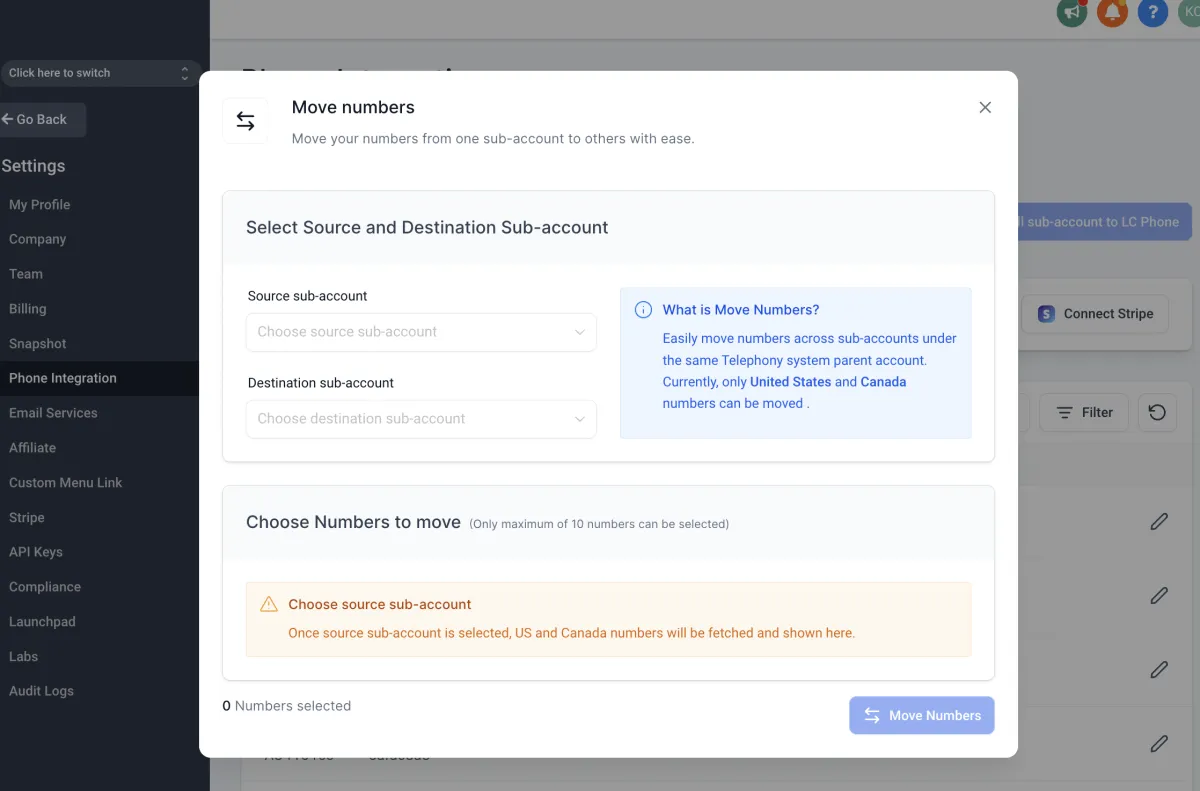Click the topmost pencil edit icon
This screenshot has height=791, width=1200.
tap(1159, 521)
